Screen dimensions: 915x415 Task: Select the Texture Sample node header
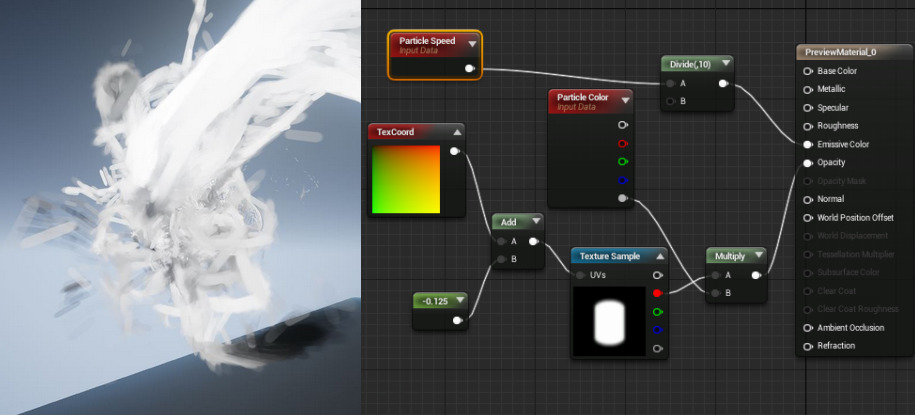coord(619,256)
